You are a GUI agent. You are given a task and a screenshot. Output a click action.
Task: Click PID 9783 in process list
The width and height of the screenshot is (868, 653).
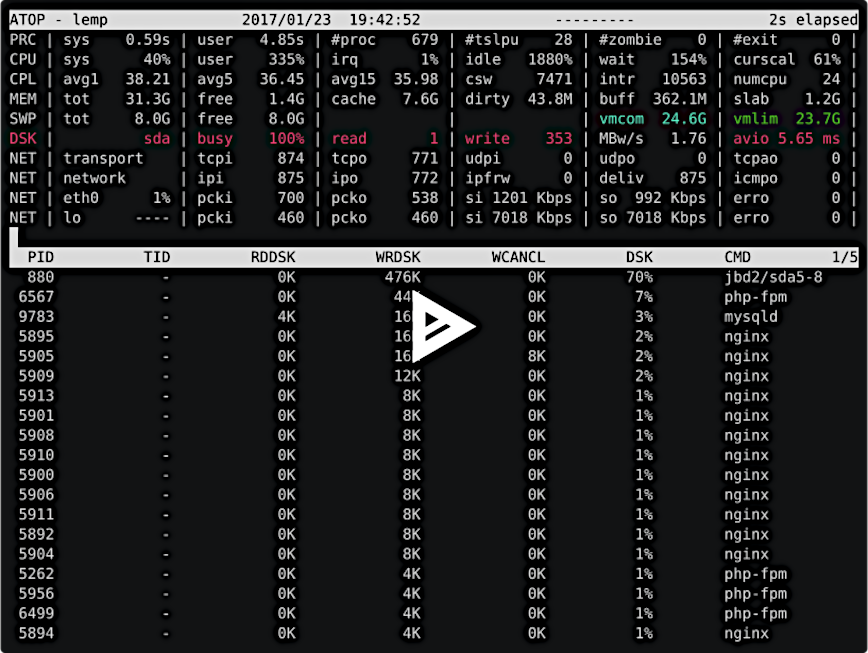[36, 317]
